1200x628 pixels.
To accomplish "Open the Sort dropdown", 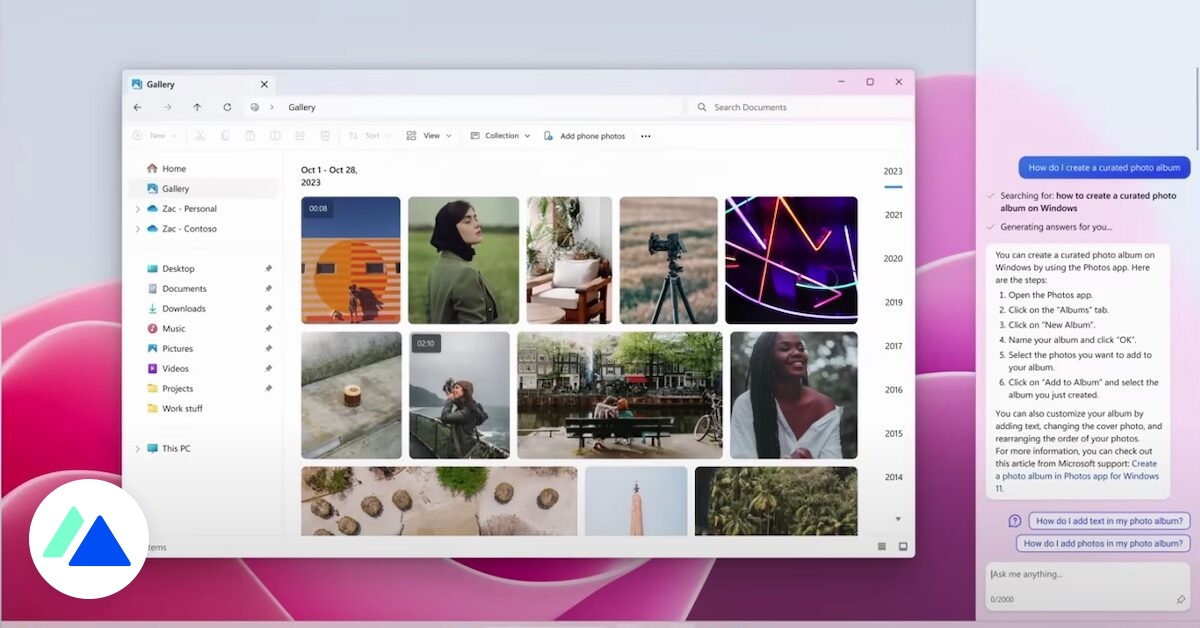I will [368, 135].
